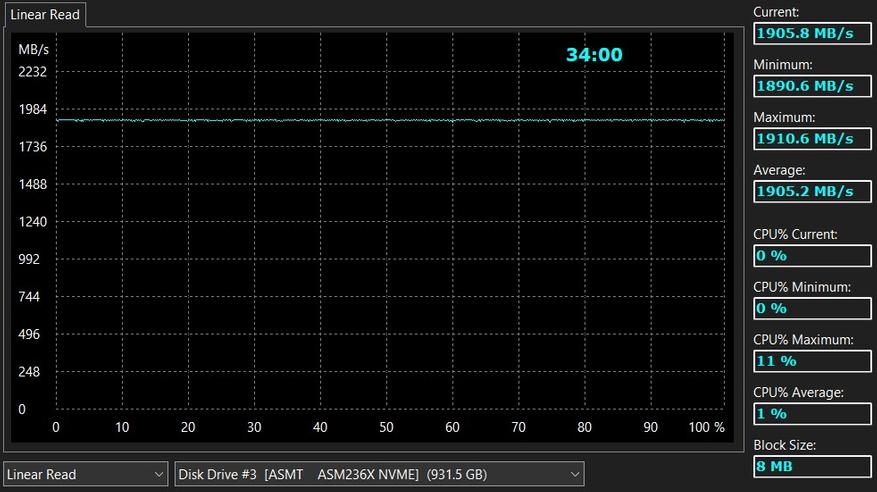
Task: Click the CPU% Average 1 % field
Action: coord(812,414)
